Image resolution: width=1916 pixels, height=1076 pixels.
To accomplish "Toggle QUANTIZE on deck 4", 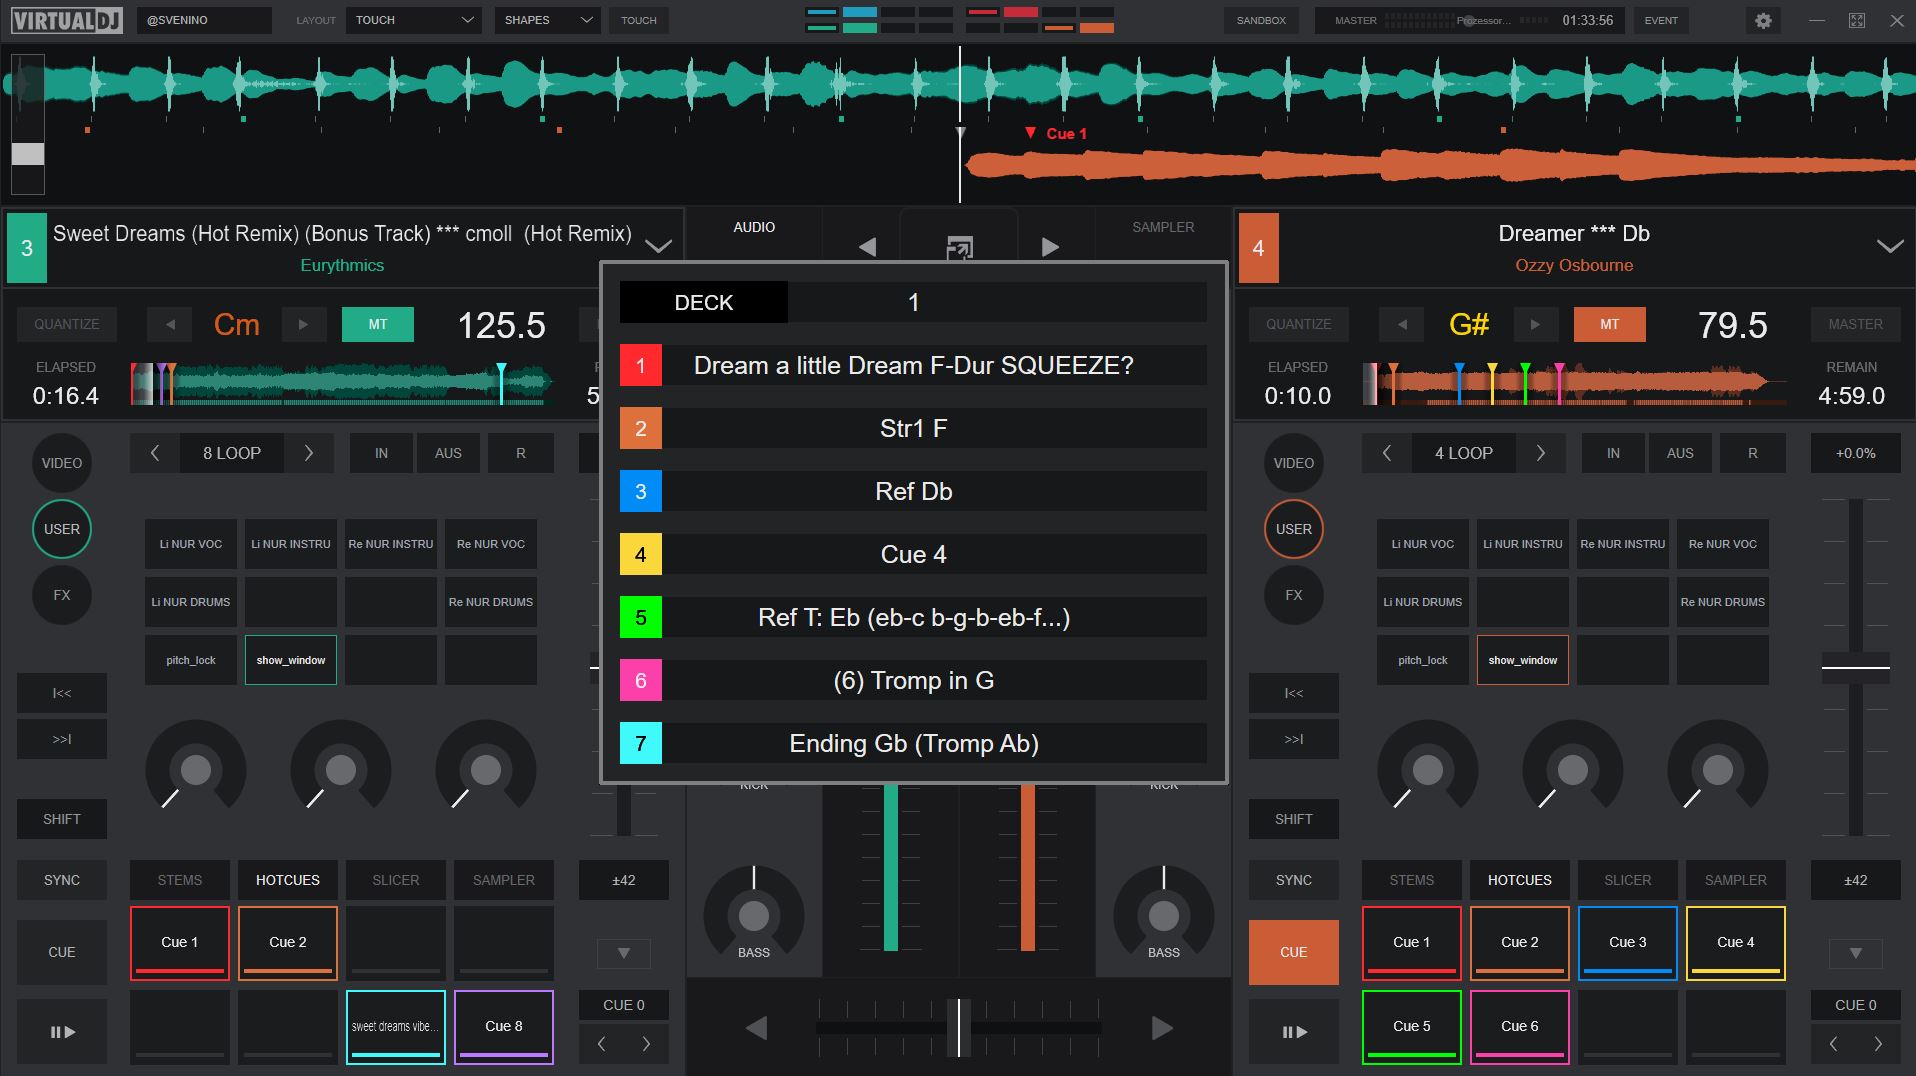I will click(x=1299, y=324).
